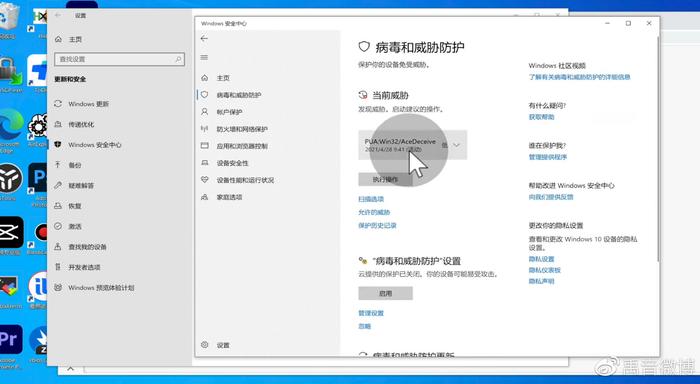Focus the 查找设置 search field in 设置
Image resolution: width=700 pixels, height=384 pixels.
coord(119,59)
